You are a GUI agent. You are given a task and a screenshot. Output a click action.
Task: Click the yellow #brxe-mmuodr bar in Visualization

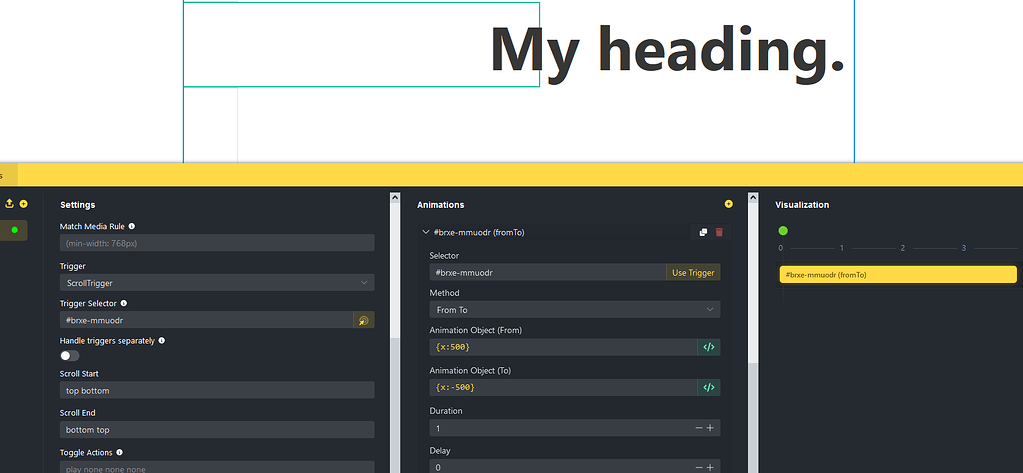(x=897, y=274)
